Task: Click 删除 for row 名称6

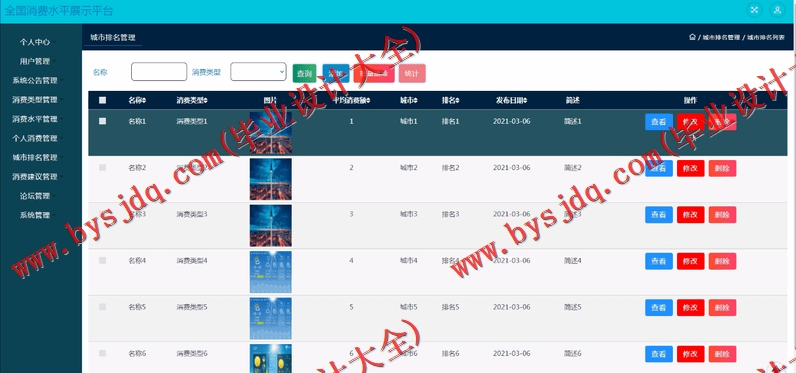Action: 722,354
